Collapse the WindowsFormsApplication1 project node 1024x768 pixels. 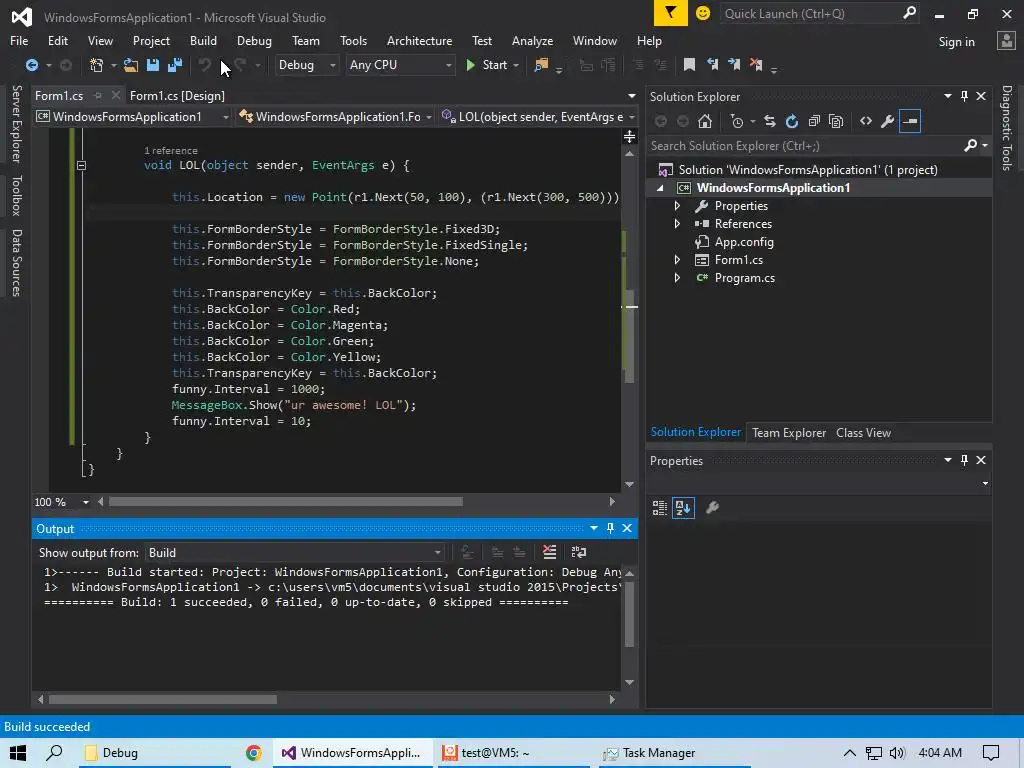(x=660, y=188)
